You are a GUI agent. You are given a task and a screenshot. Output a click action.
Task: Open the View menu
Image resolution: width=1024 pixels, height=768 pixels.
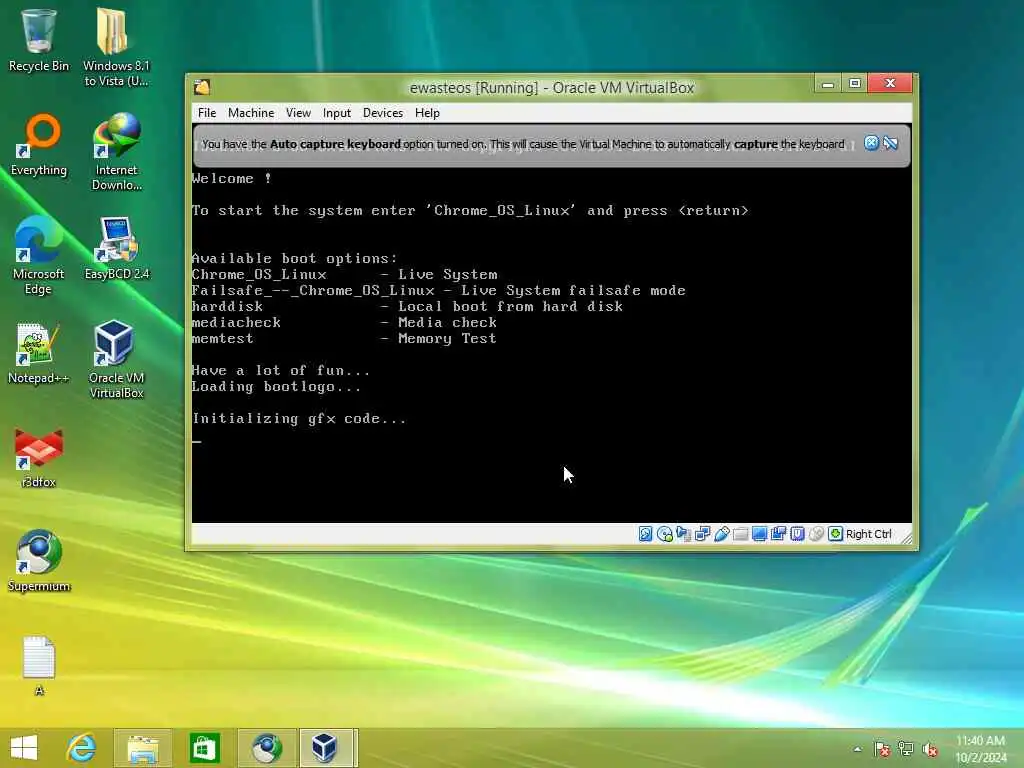[298, 112]
